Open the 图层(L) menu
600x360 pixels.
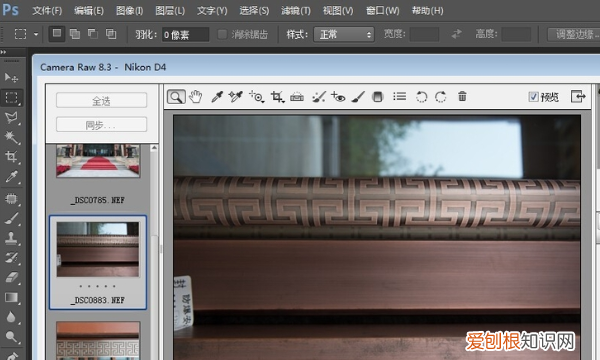pyautogui.click(x=170, y=10)
